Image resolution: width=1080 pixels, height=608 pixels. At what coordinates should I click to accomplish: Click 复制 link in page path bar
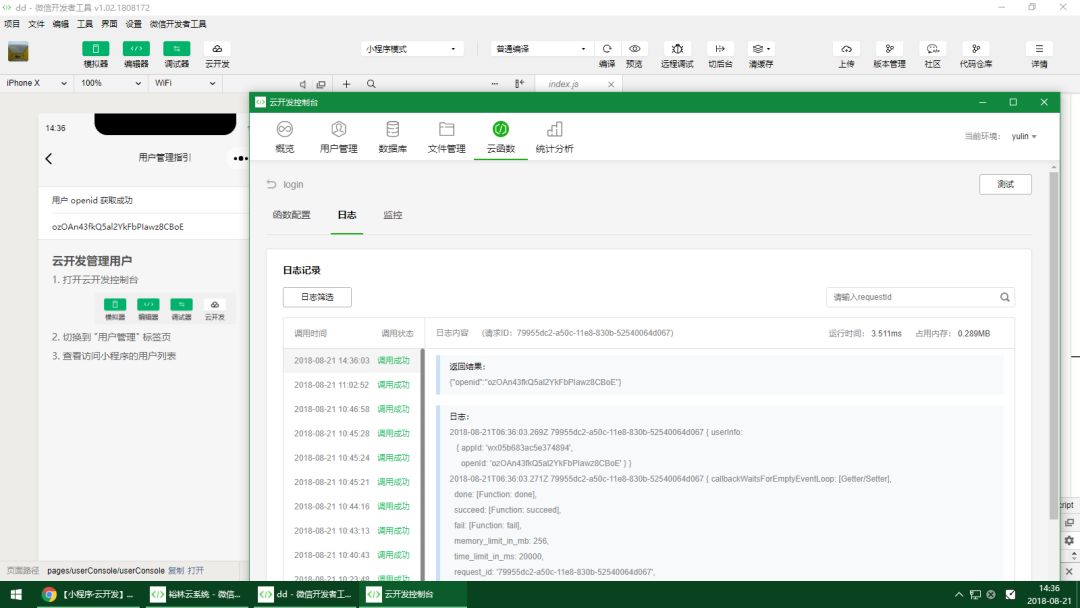176,571
